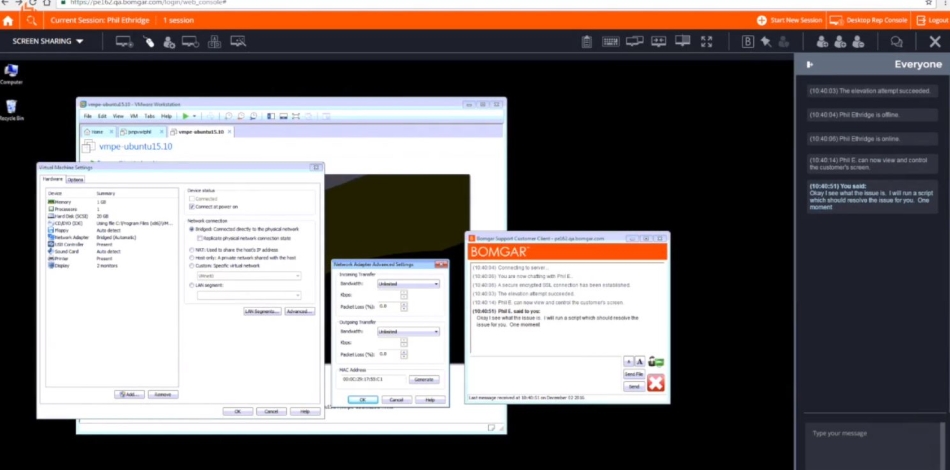The width and height of the screenshot is (950, 470).
Task: Click the red X in Bomgar client
Action: [656, 382]
